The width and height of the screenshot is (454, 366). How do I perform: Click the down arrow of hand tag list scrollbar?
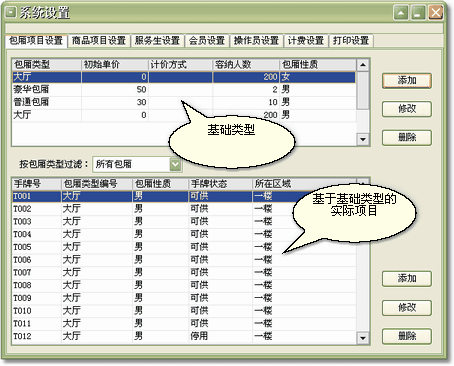(363, 338)
